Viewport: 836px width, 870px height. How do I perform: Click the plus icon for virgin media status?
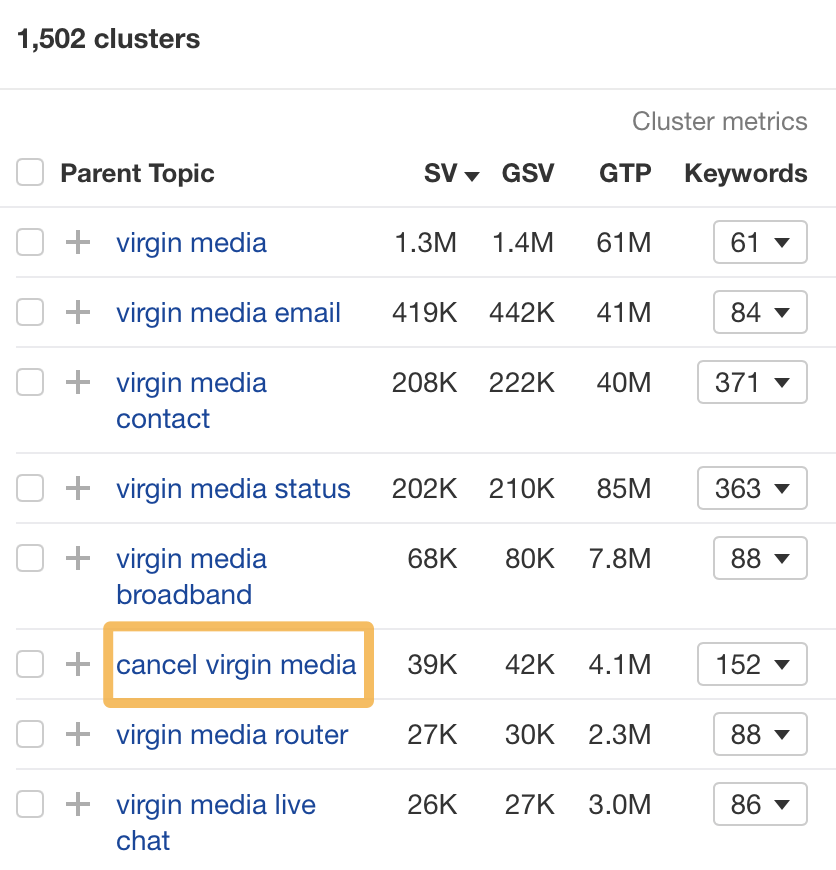77,488
